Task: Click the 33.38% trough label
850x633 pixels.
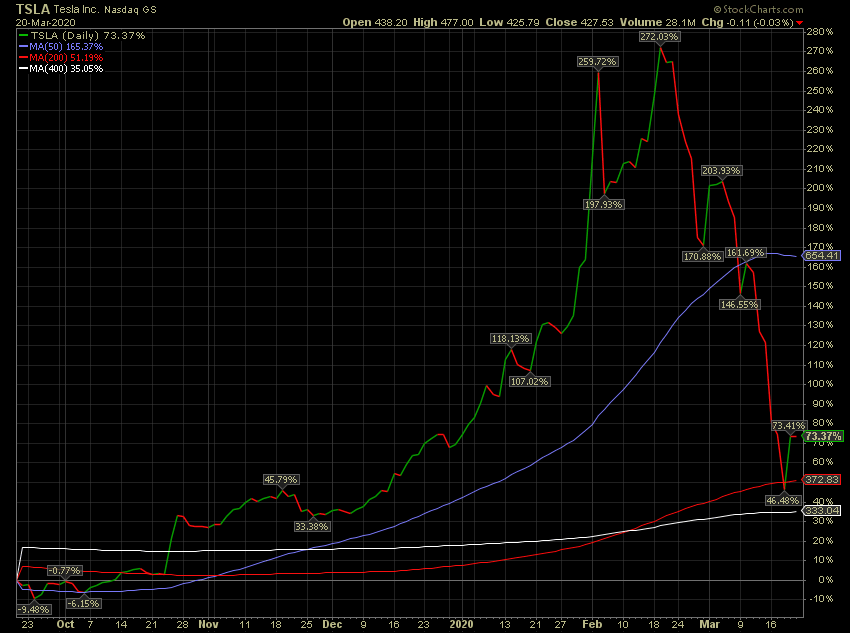Action: pyautogui.click(x=312, y=526)
